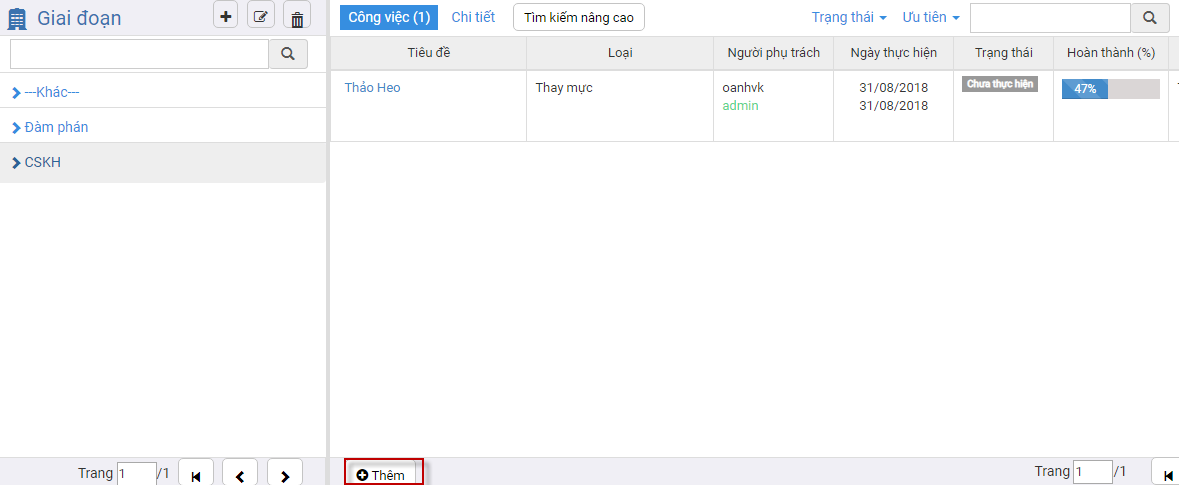Go to the next page of stage list
The width and height of the screenshot is (1179, 485).
coord(285,475)
